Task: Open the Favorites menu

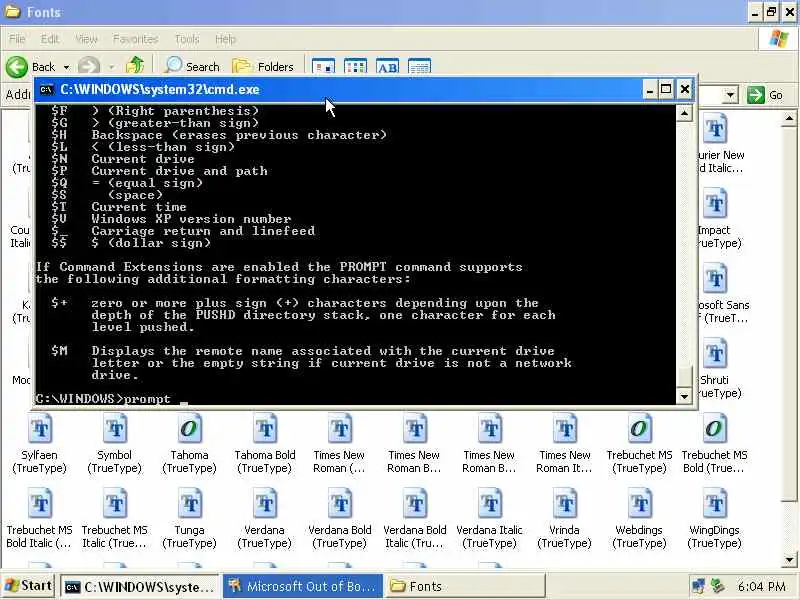Action: click(x=135, y=39)
